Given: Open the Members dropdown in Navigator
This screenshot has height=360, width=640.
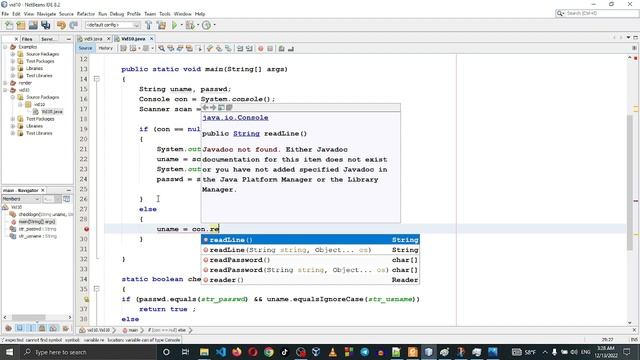Looking at the screenshot, I should (x=21, y=199).
